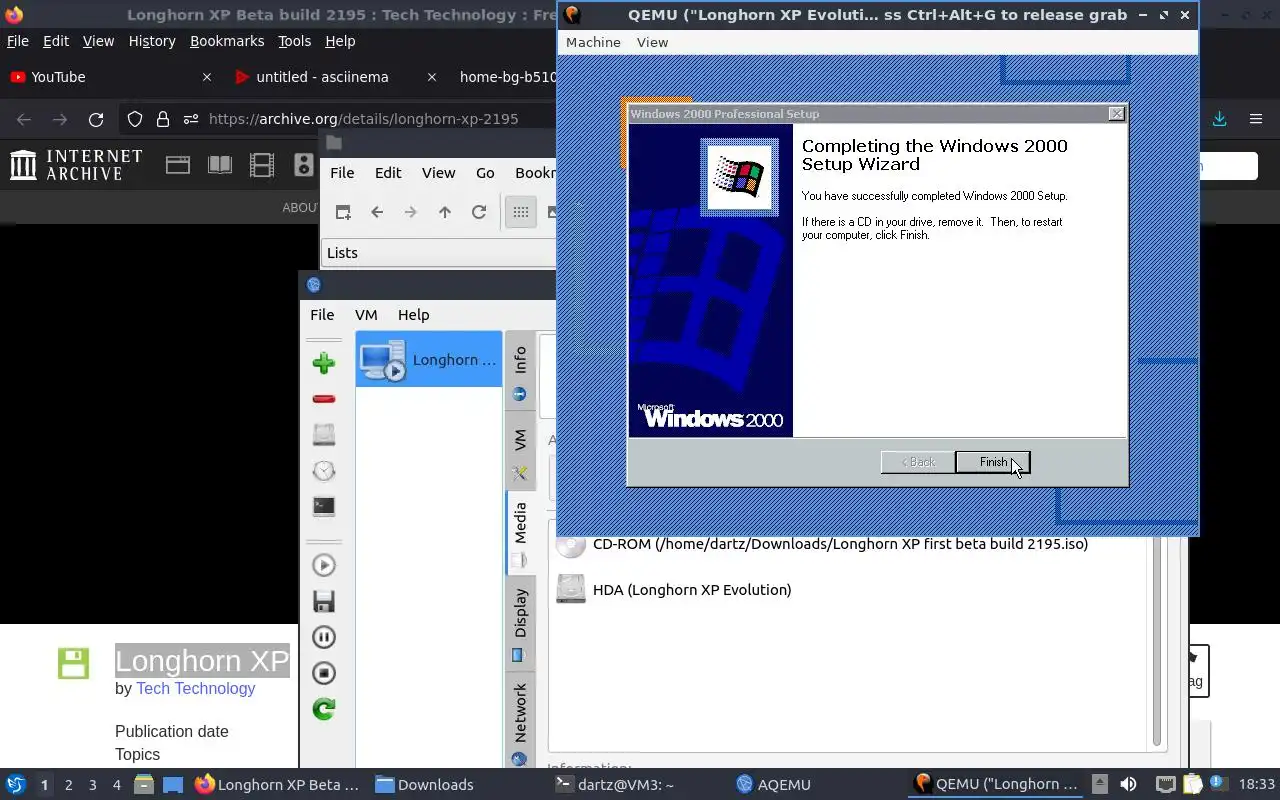Click Finish in Windows 2000 Setup wizard

[992, 462]
